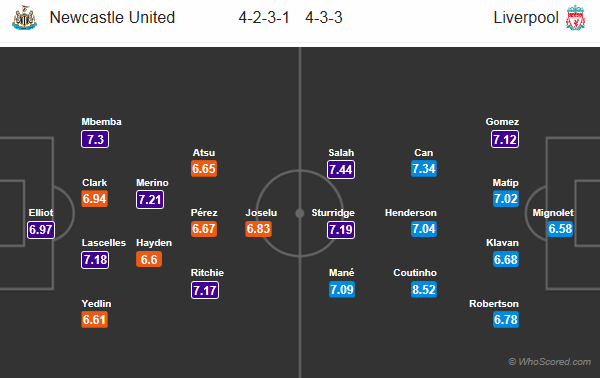The width and height of the screenshot is (600, 378).
Task: Click the player name Sturridge
Action: pos(333,213)
